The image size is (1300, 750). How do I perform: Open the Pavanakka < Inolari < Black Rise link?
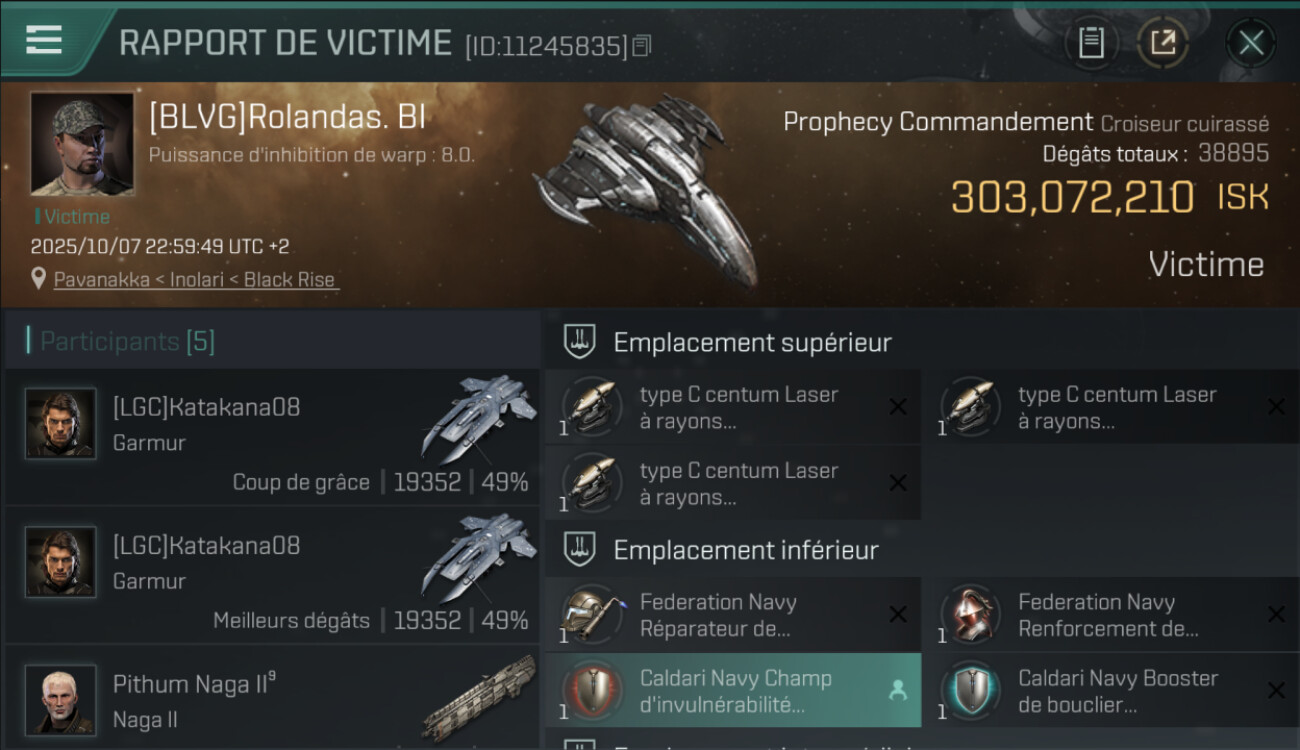[x=196, y=280]
